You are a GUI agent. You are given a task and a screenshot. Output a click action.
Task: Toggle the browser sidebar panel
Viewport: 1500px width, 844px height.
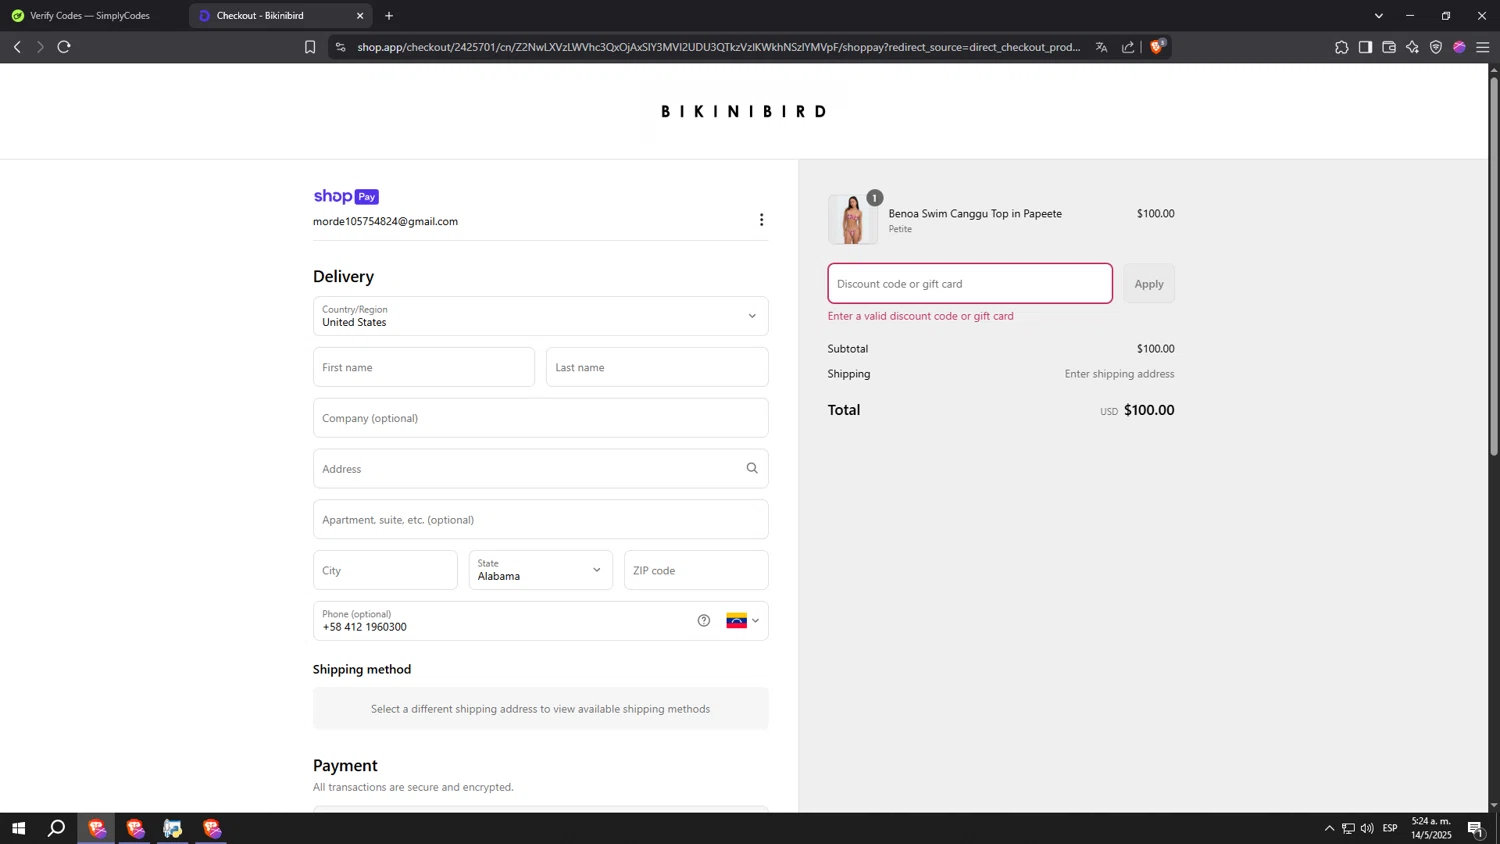point(1365,47)
